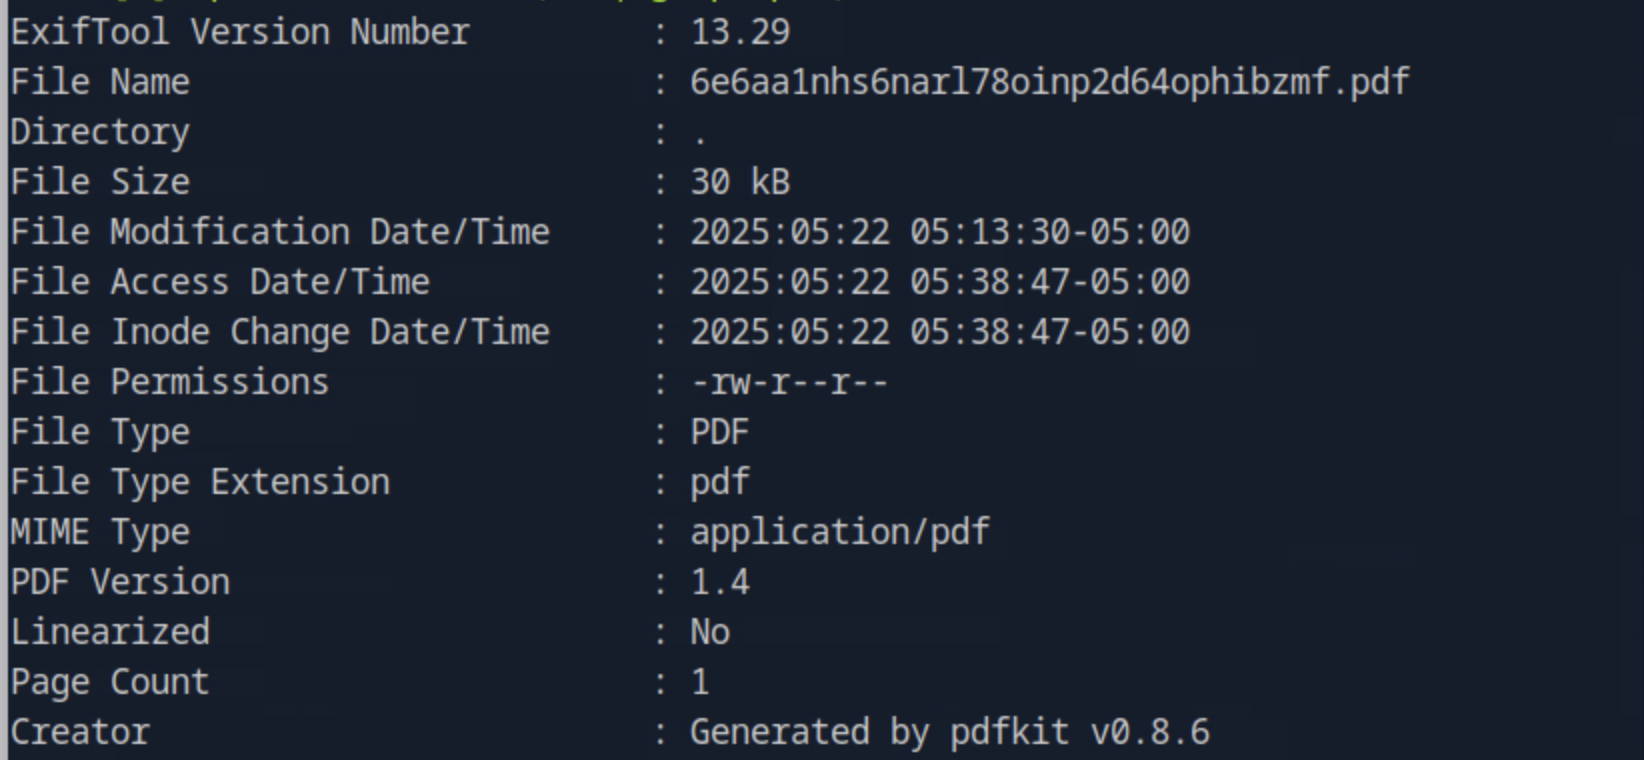
Task: Click the File Type value PDF
Action: 720,432
